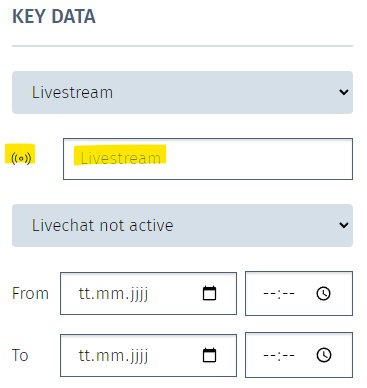Focus the Livestream name text field
Viewport: 367px width, 388px height.
coord(208,159)
